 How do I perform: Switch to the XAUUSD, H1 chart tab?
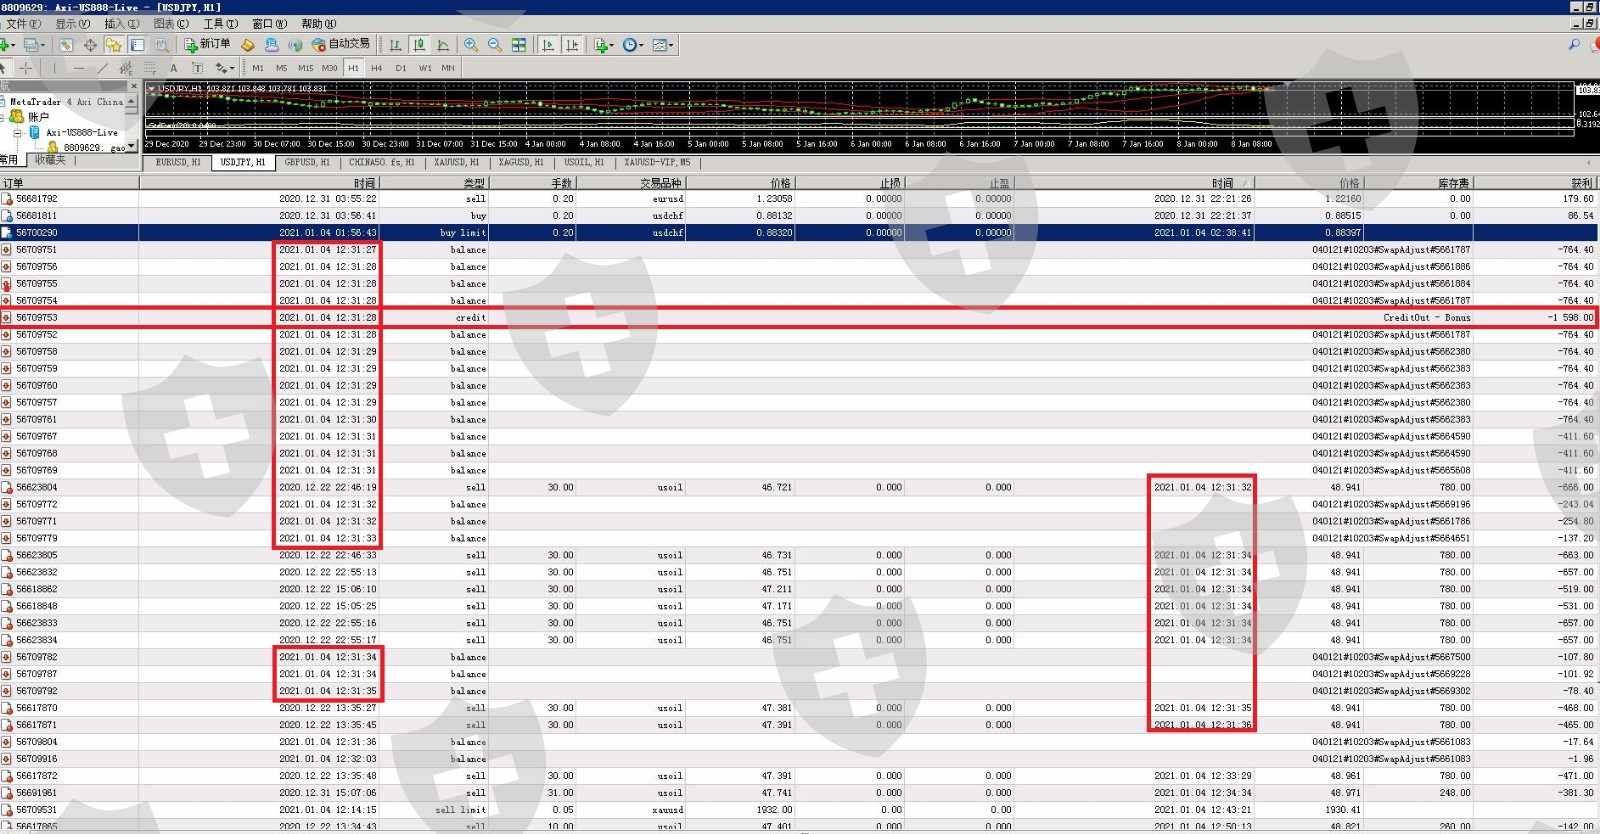click(456, 162)
